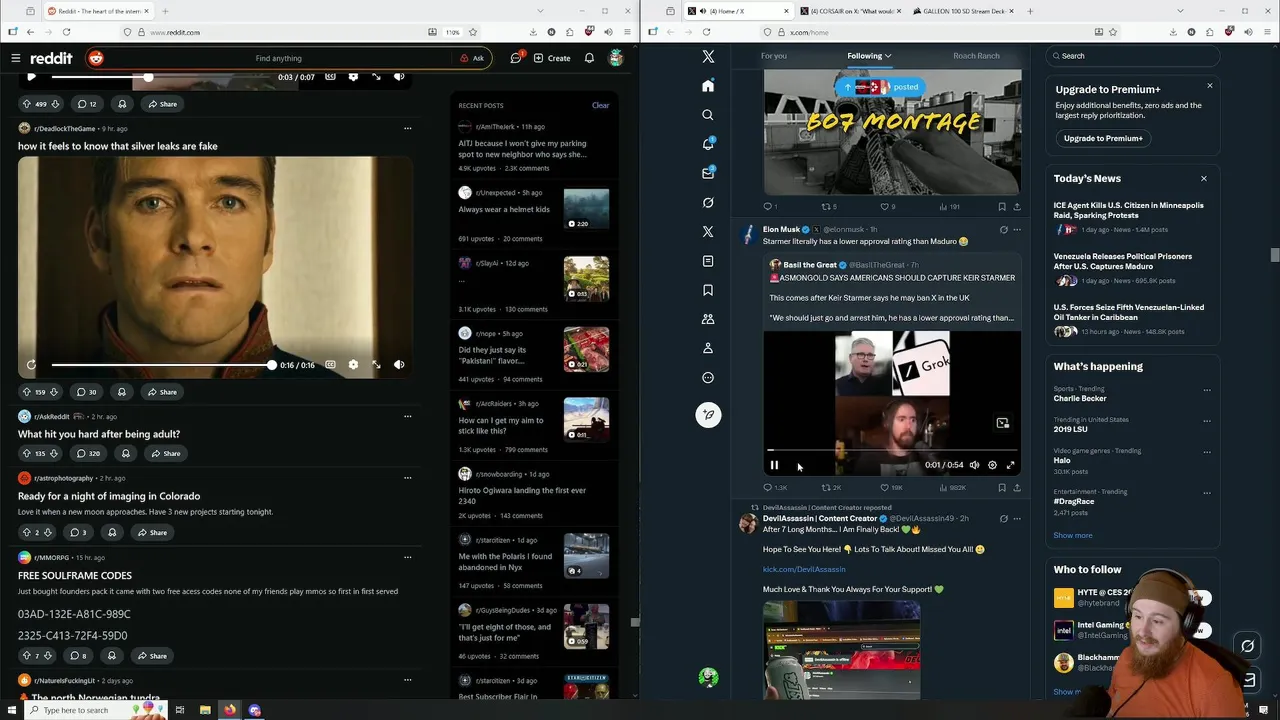This screenshot has height=720, width=1280.
Task: Mute the Asmongold video on X
Action: pos(974,465)
